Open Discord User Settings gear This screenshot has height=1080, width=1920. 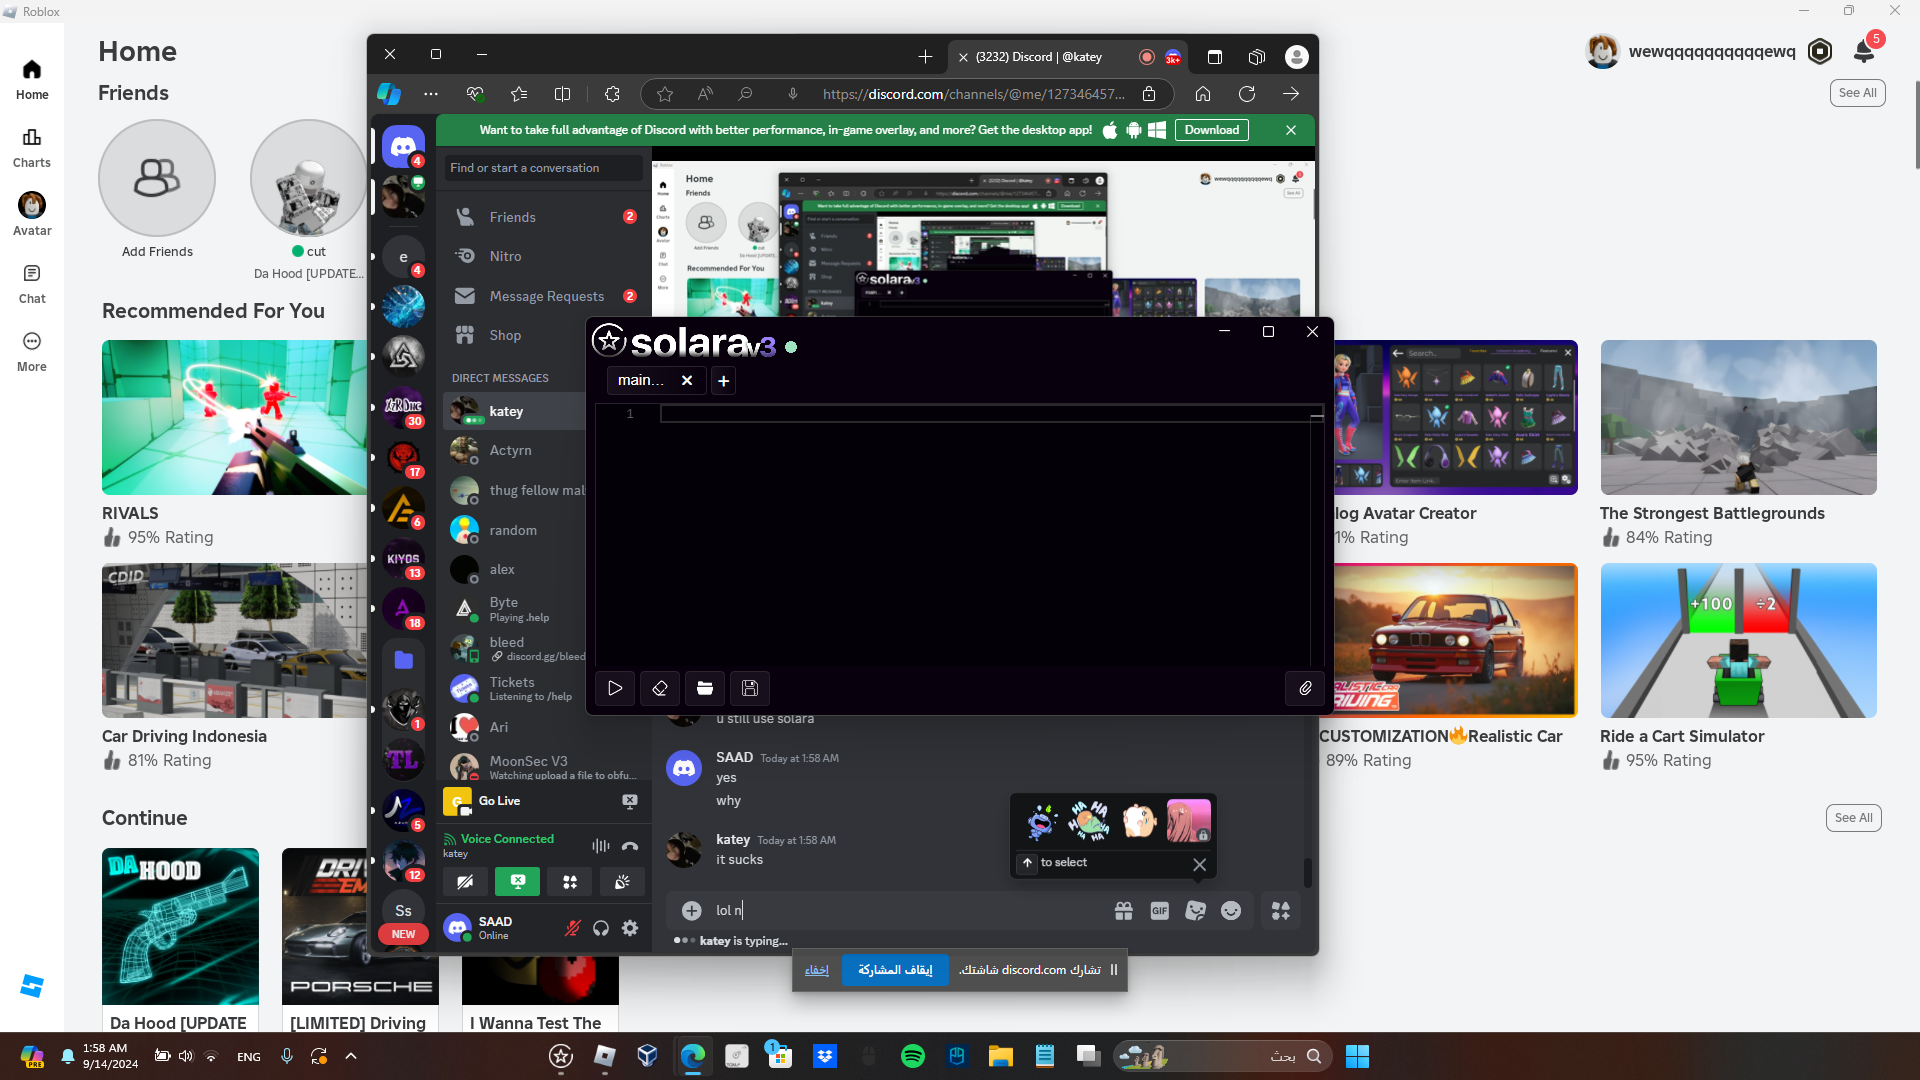pos(630,928)
